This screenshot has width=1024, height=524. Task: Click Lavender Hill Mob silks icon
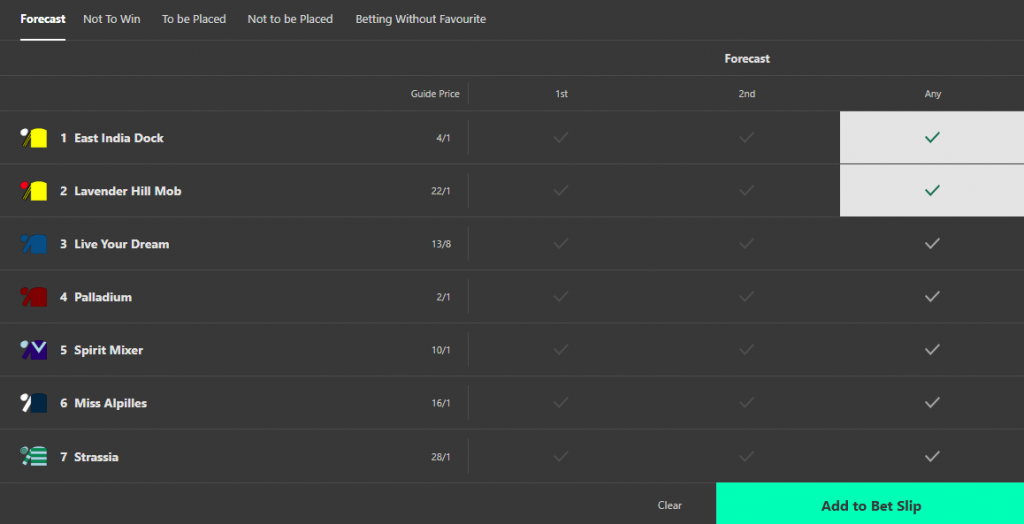[x=34, y=191]
